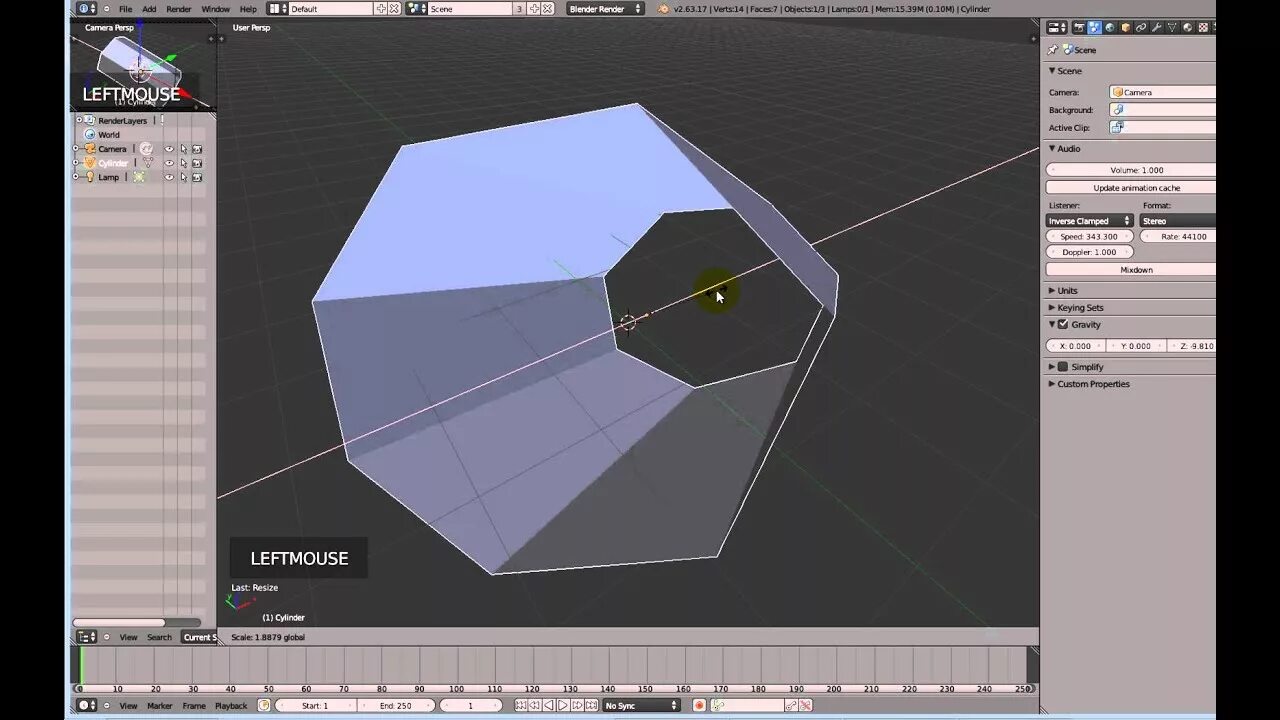Image resolution: width=1280 pixels, height=720 pixels.
Task: Open the Texture properties checker icon
Action: pyautogui.click(x=1203, y=28)
